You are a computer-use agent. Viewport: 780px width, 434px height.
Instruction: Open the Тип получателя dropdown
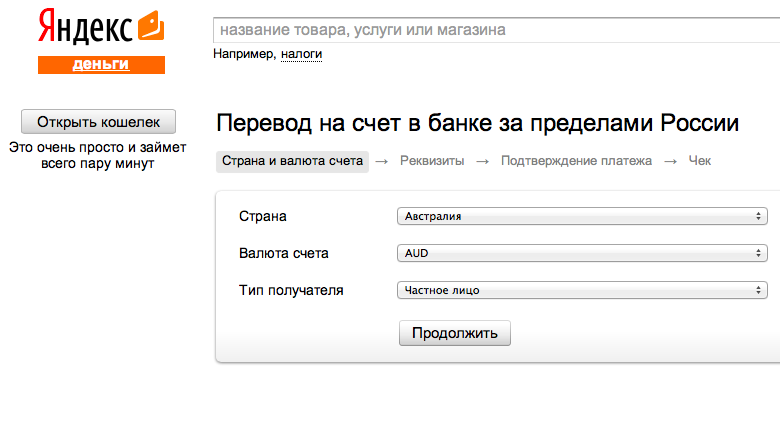(582, 290)
